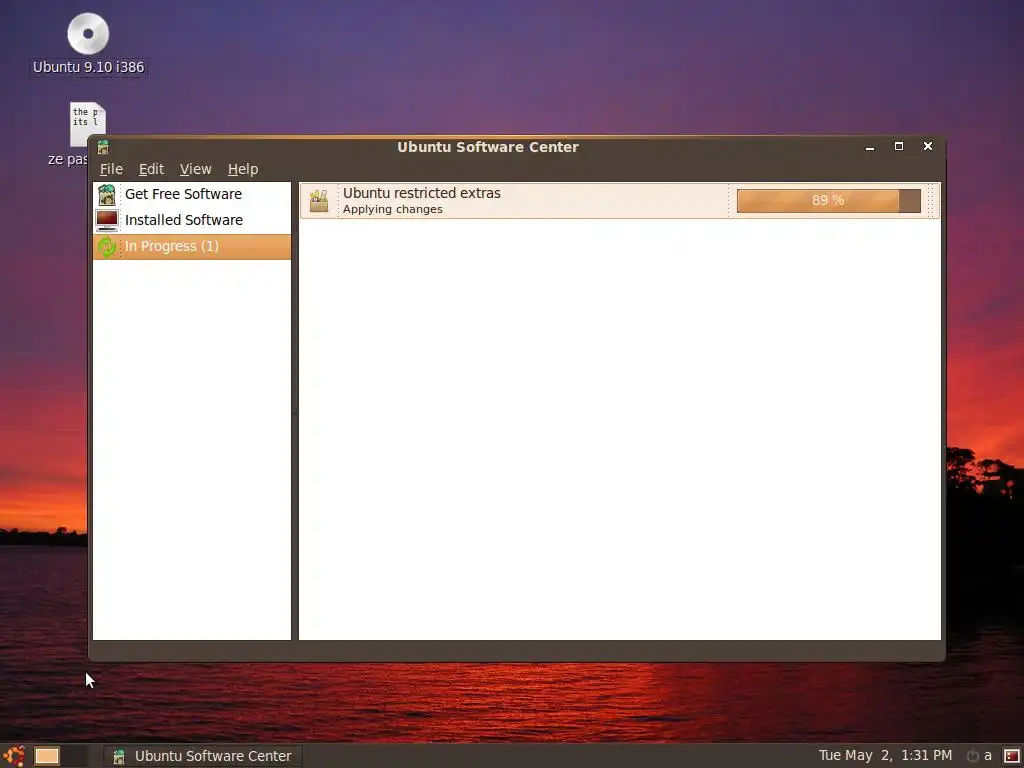Click the Software Center title bar icon
The image size is (1024, 768).
(x=103, y=147)
